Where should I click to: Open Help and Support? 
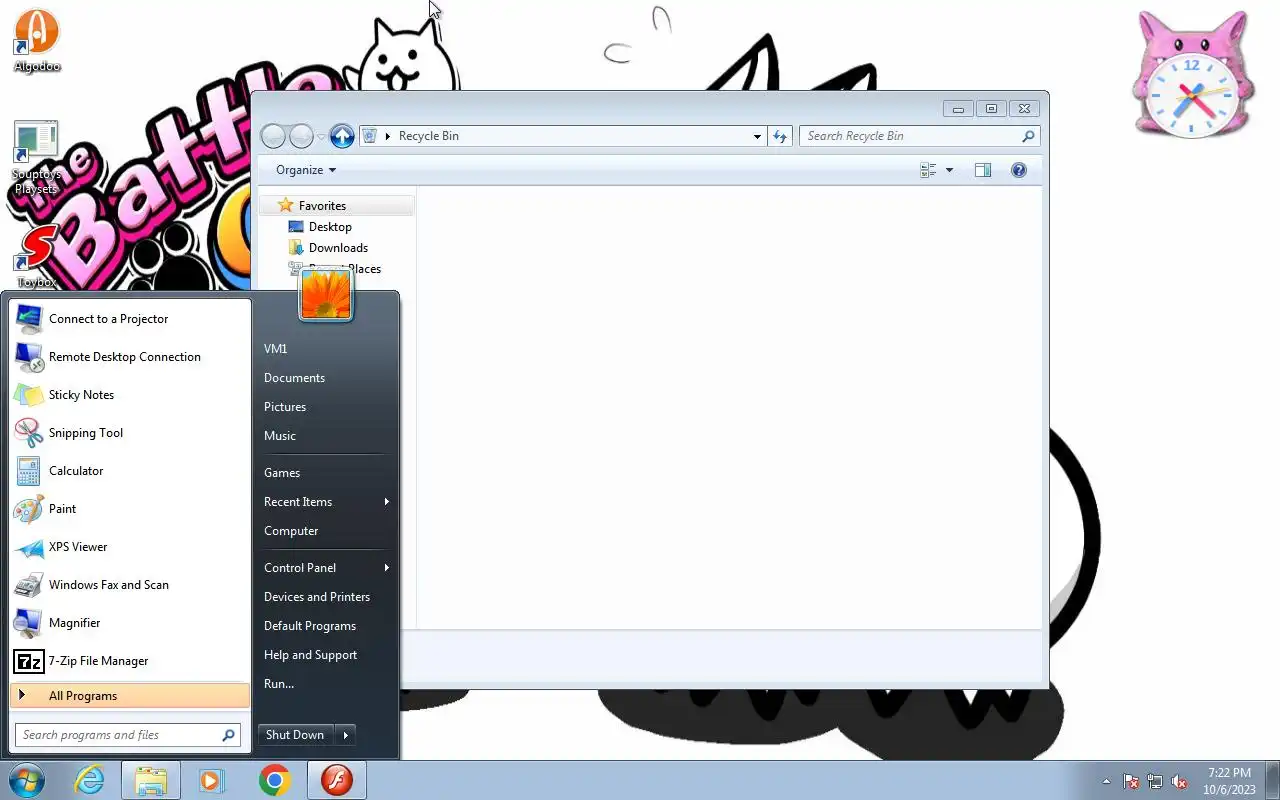click(x=325, y=655)
